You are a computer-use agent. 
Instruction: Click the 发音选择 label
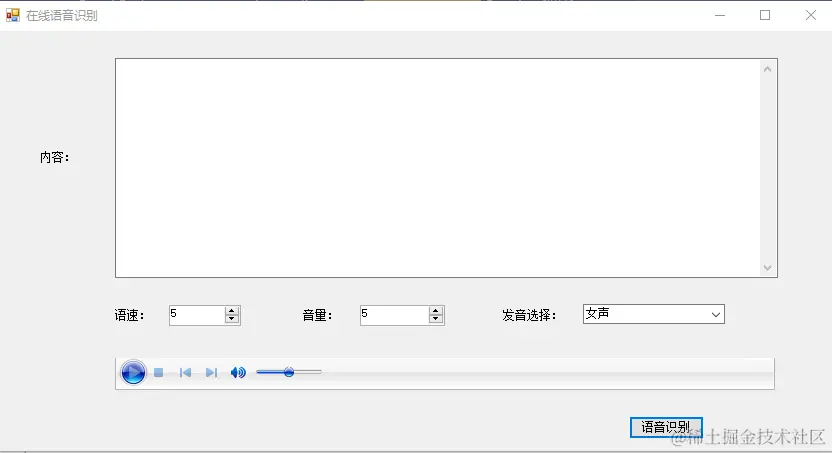(529, 316)
